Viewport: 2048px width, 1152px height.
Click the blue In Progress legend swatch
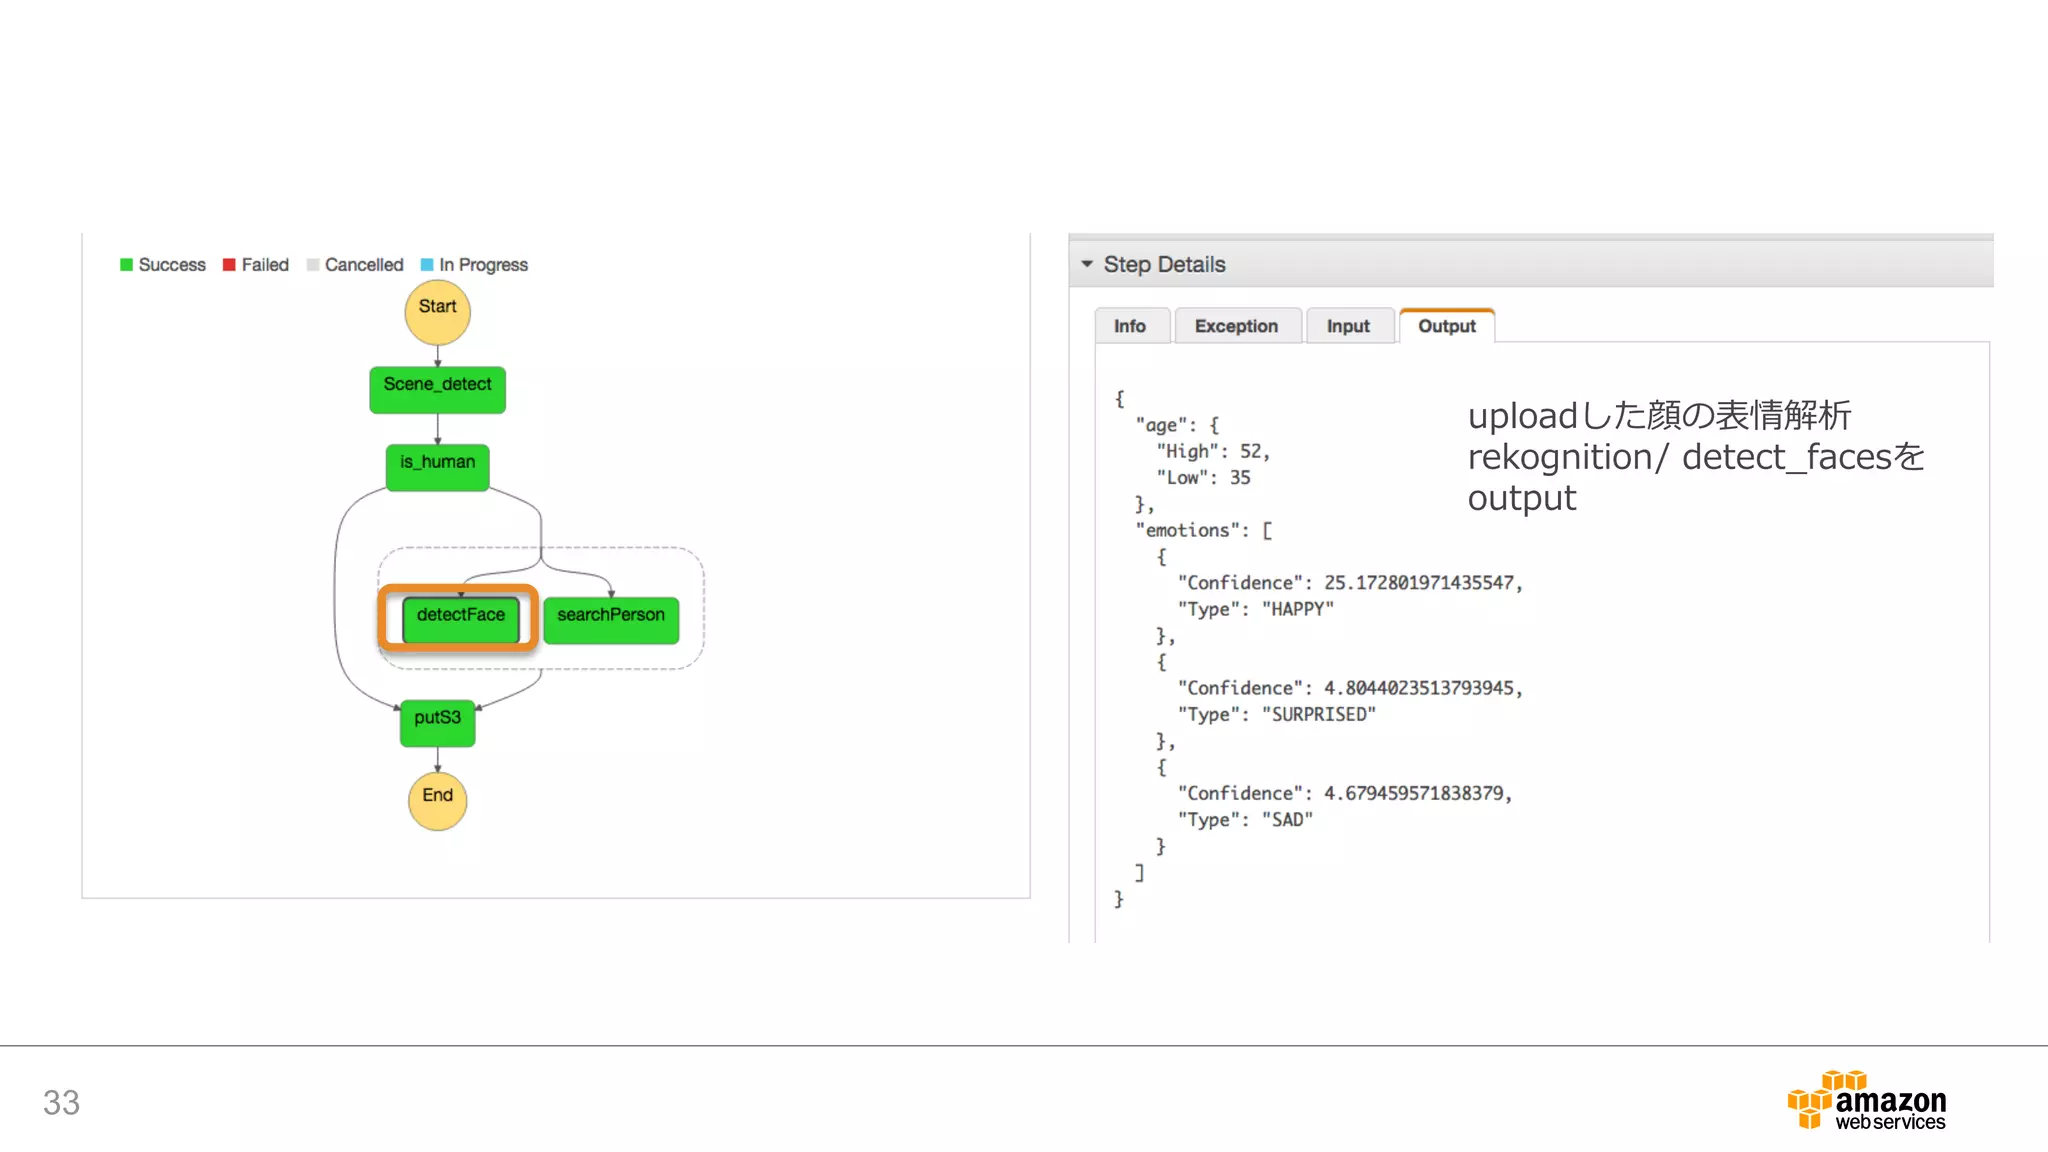point(427,265)
